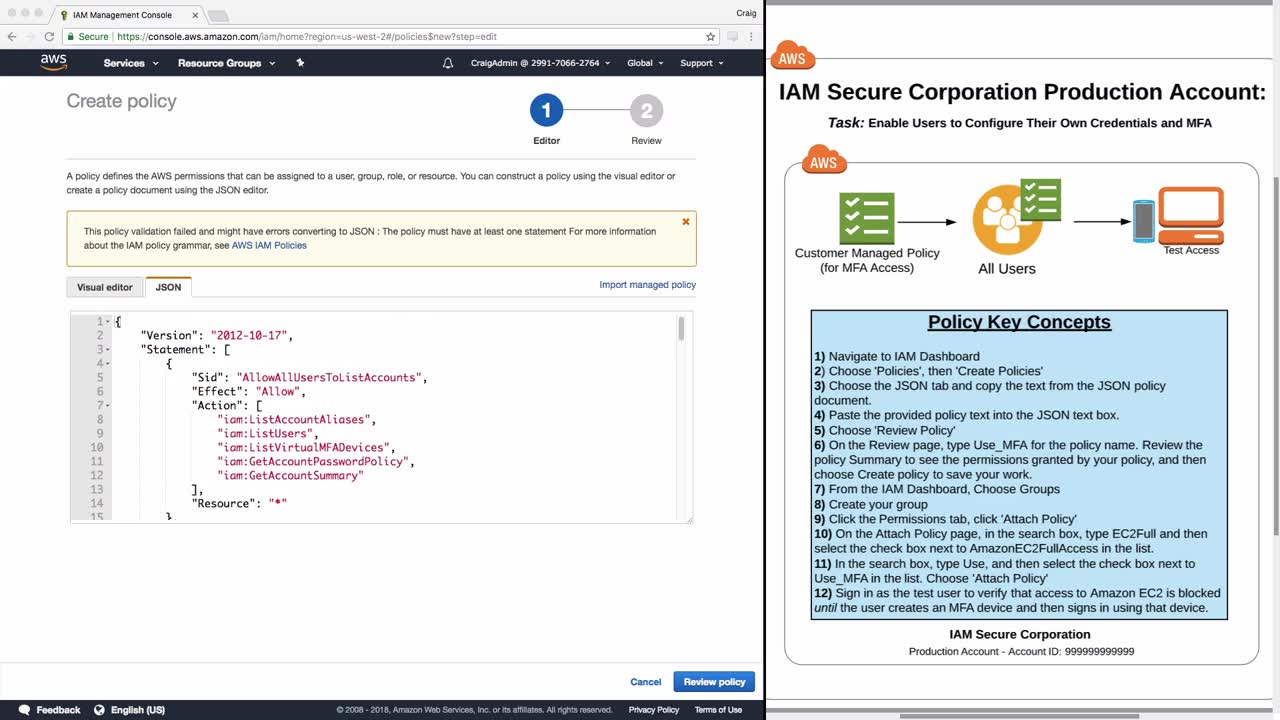Select the JSON tab

(x=168, y=287)
